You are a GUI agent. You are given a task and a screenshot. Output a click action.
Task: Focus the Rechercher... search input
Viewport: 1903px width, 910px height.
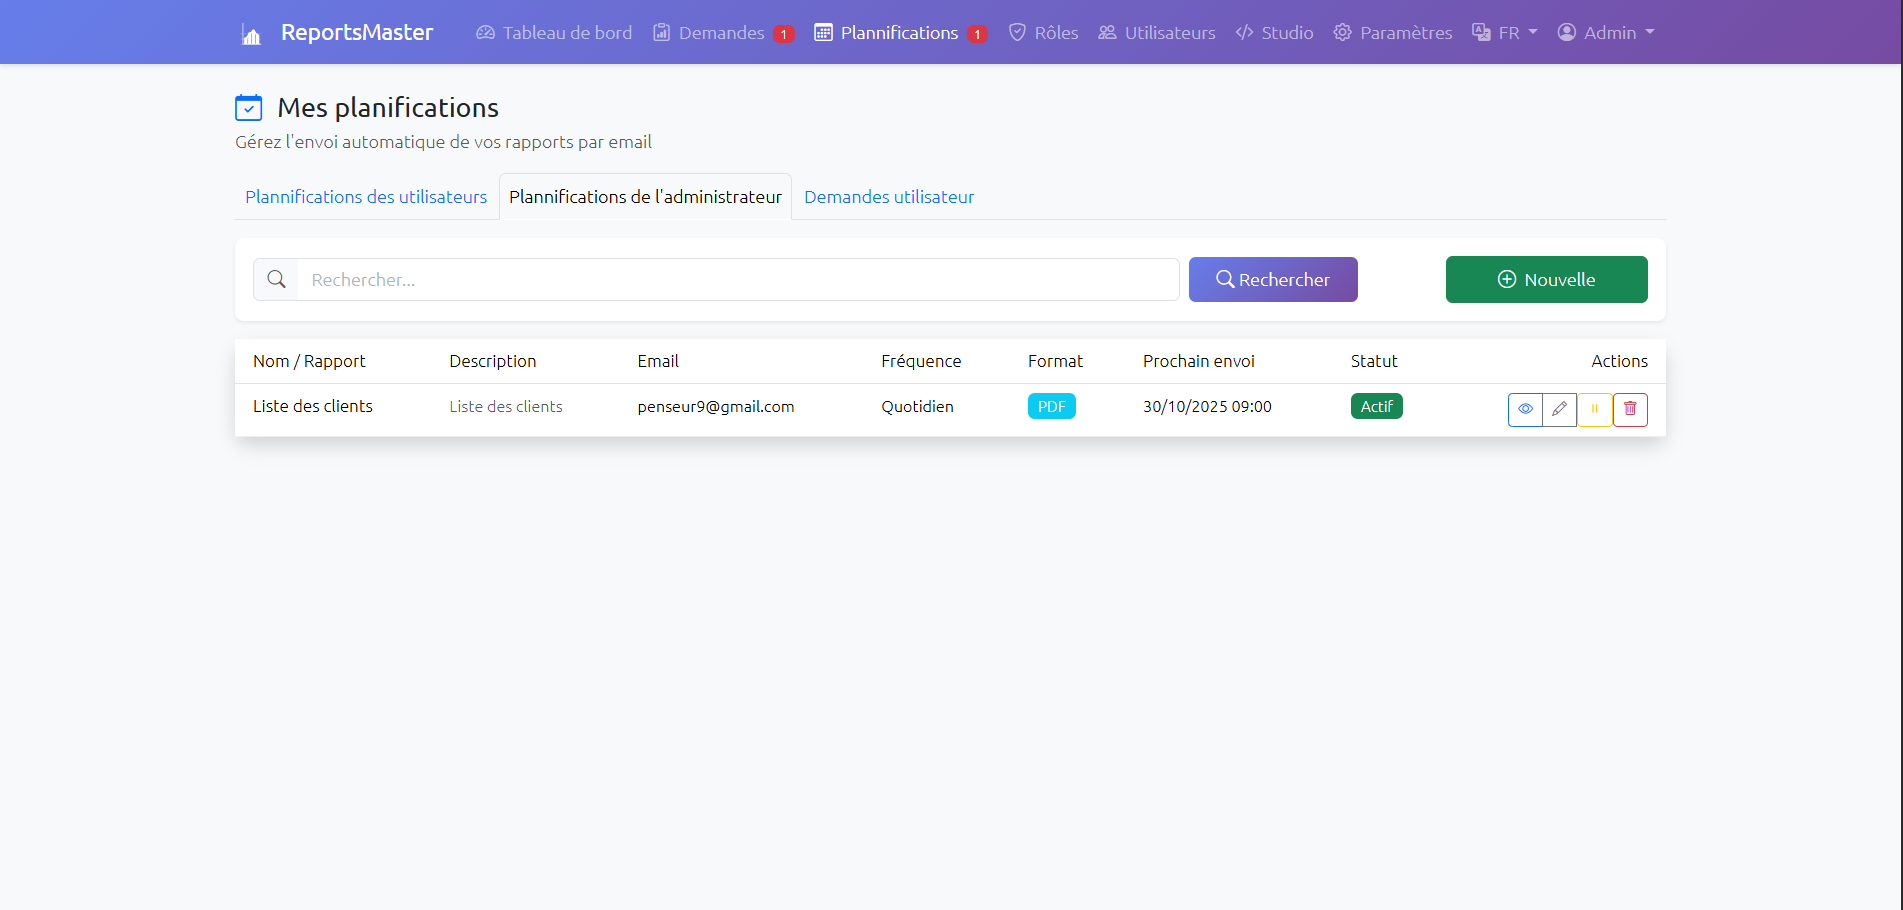[738, 280]
